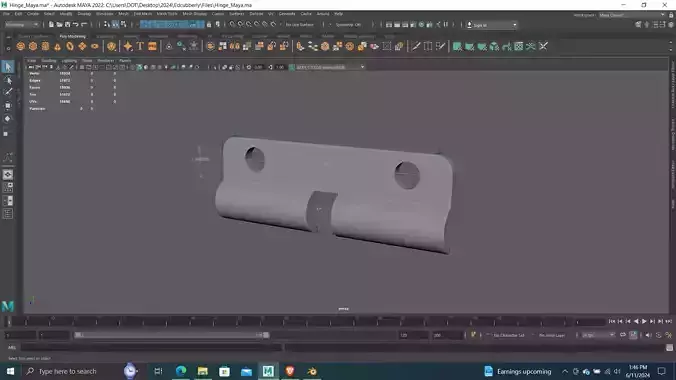Open the Mesh Tools menu

point(167,14)
